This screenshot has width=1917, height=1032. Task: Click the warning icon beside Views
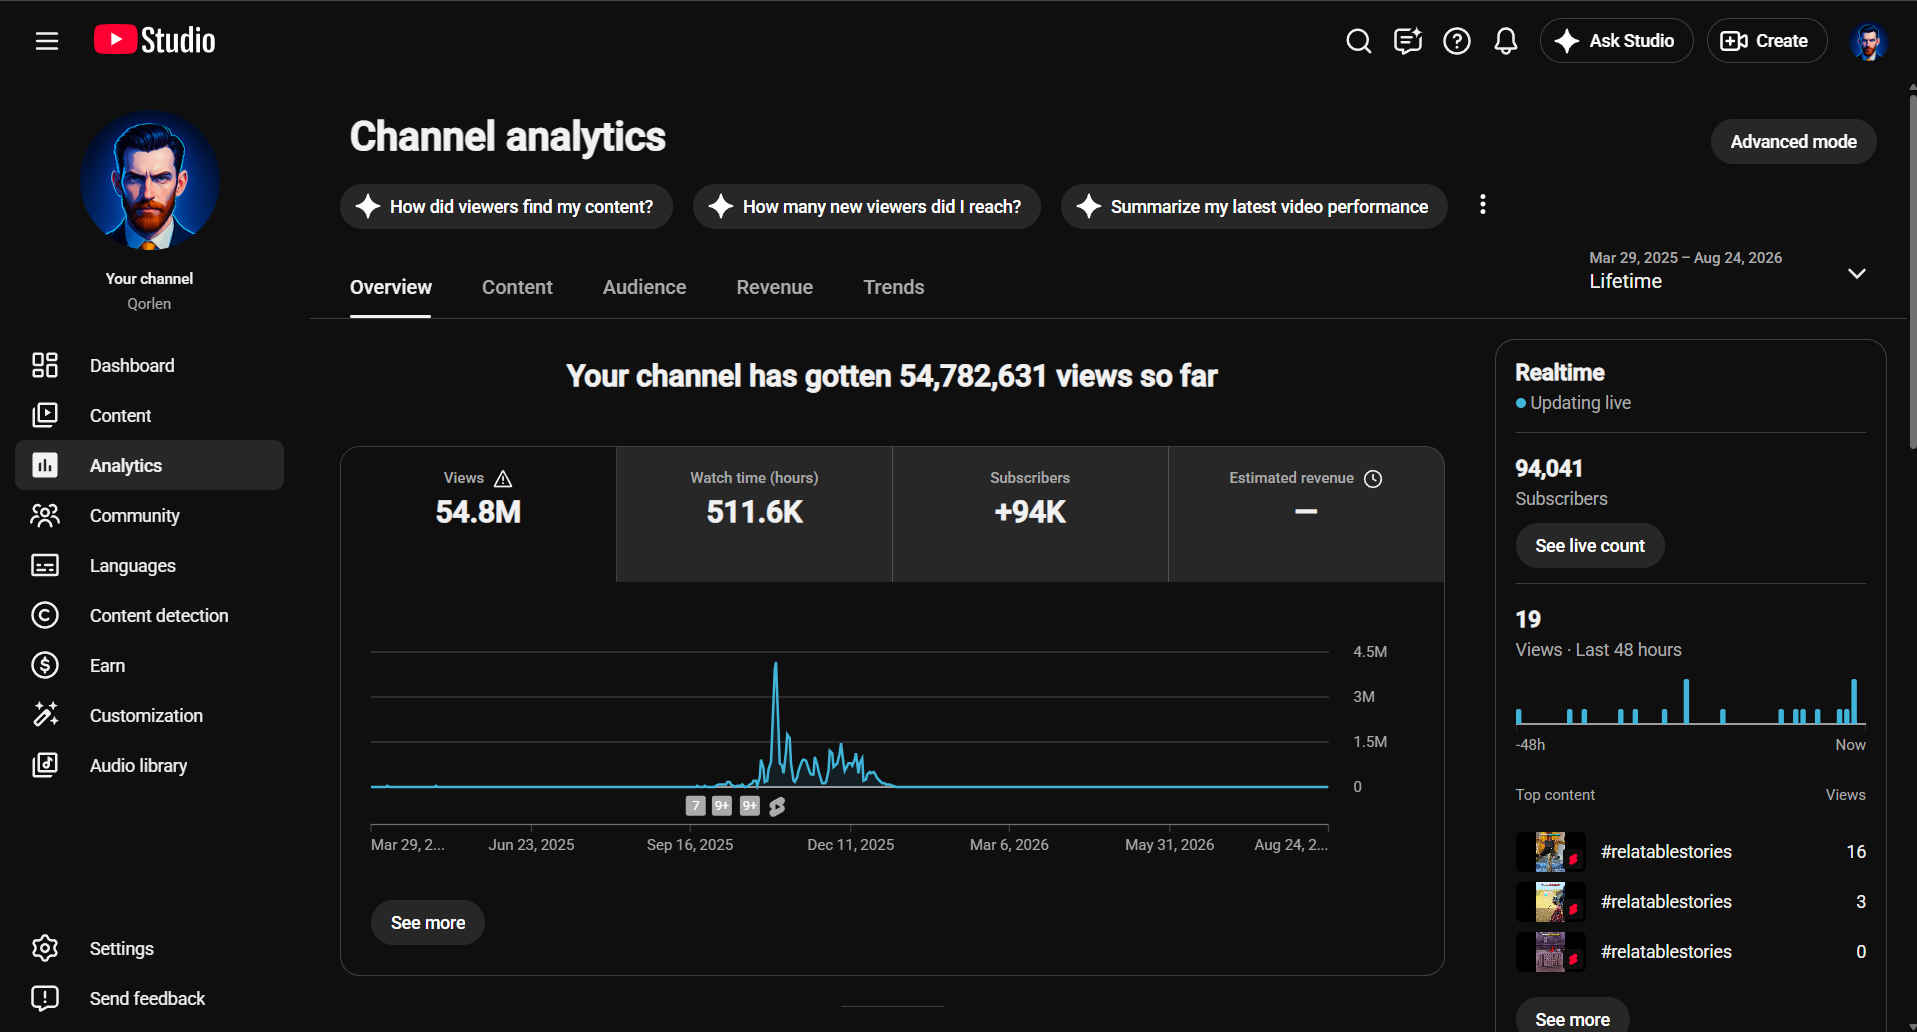pyautogui.click(x=503, y=479)
